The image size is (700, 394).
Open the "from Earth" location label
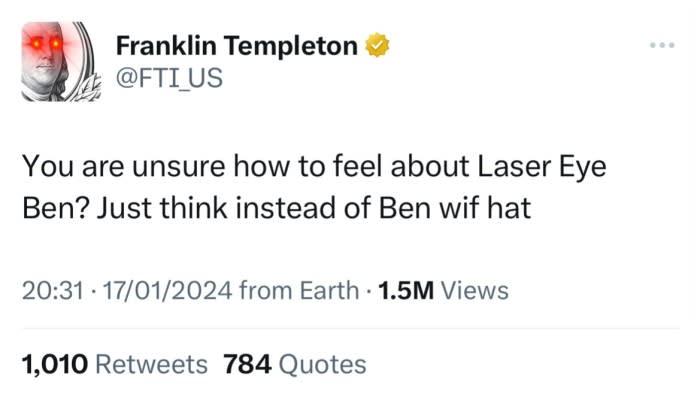coord(299,290)
